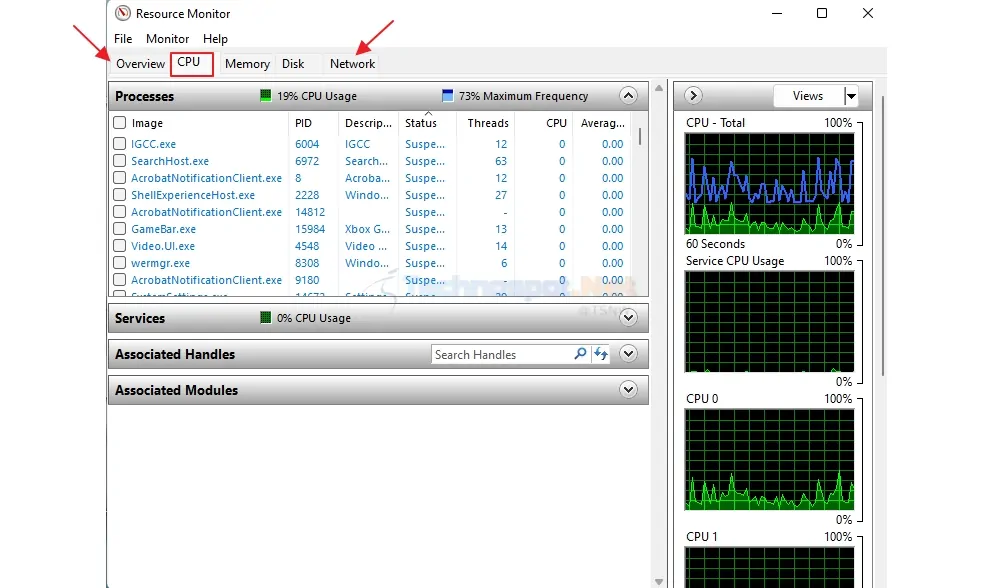
Task: Sort by the Threads column header
Action: (488, 123)
